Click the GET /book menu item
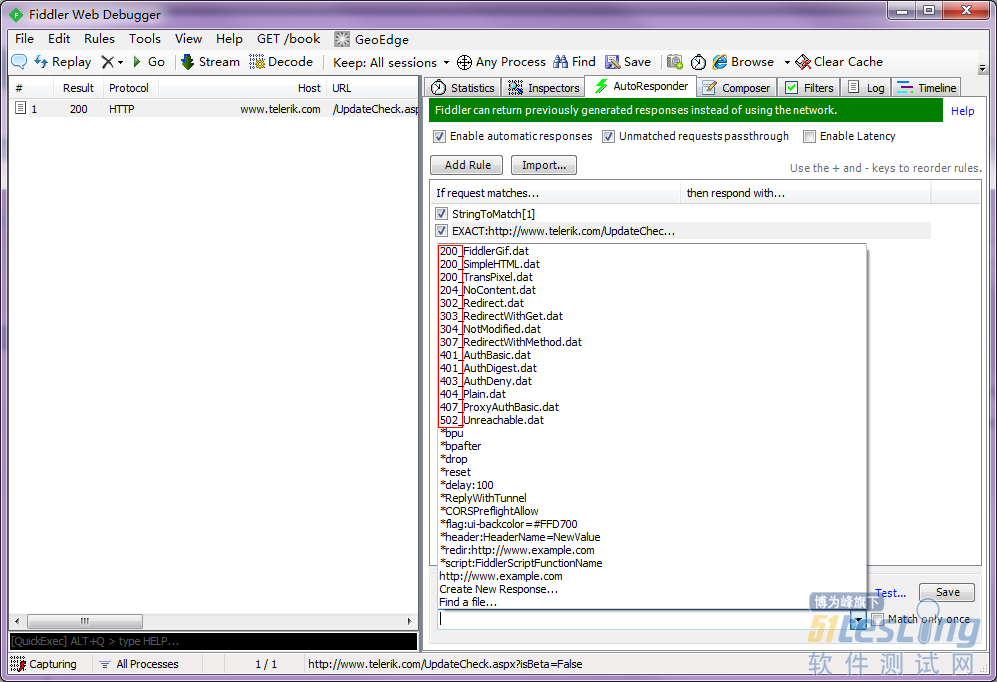The width and height of the screenshot is (997, 682). coord(289,39)
